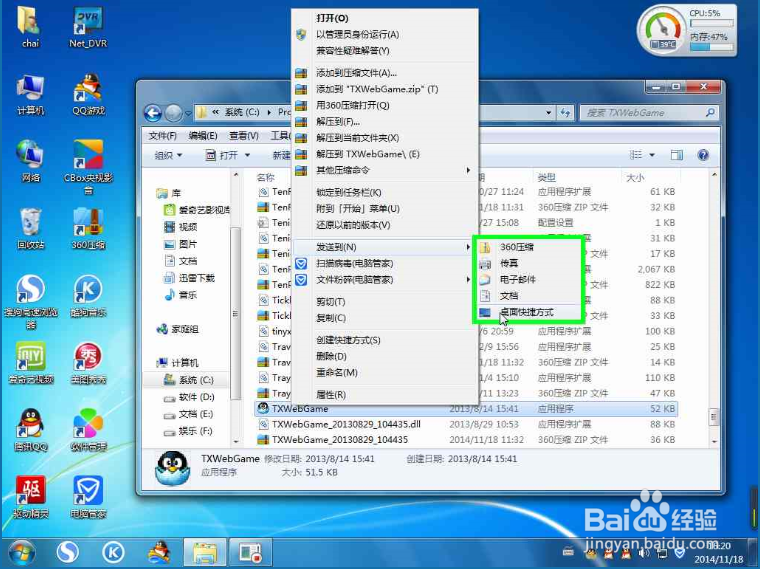Open the CBox央视影音 desktop shortcut
Image resolution: width=761 pixels, height=570 pixels.
pyautogui.click(x=88, y=166)
